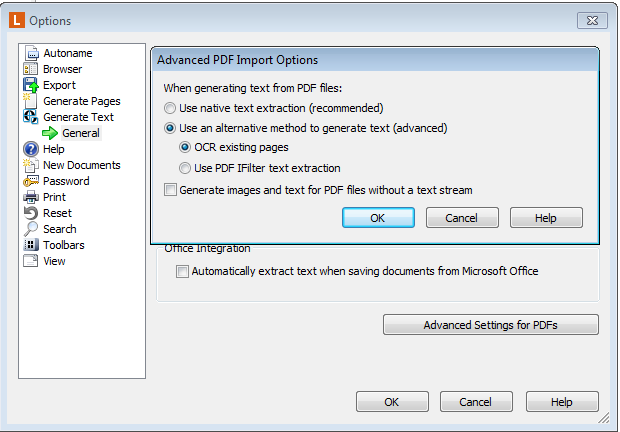The width and height of the screenshot is (620, 432).
Task: Select the Password key icon
Action: point(31,181)
